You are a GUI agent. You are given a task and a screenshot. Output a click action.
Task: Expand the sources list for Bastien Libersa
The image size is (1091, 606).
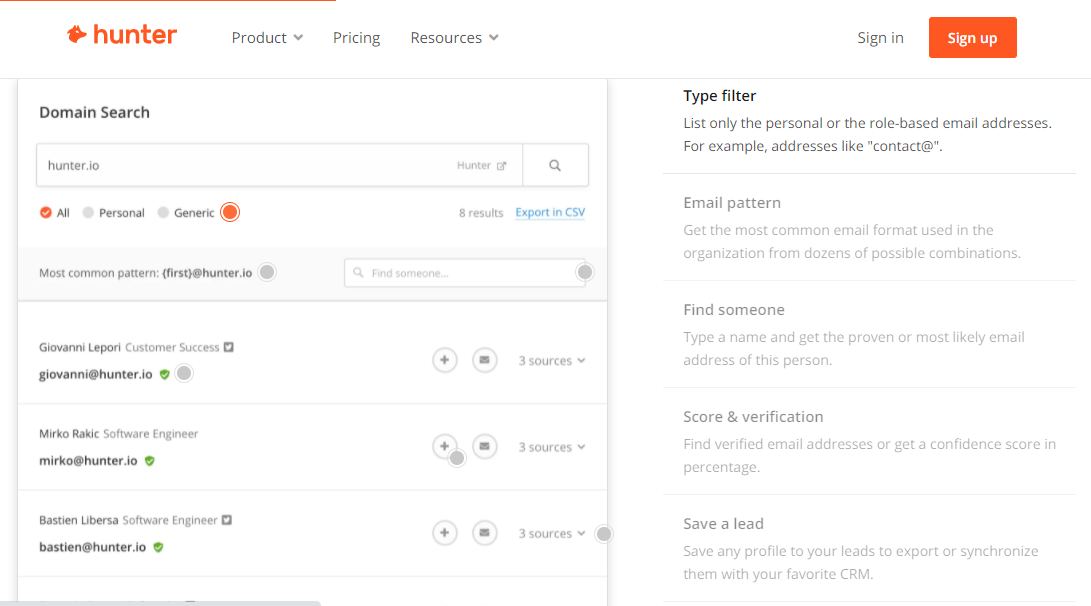tap(552, 533)
